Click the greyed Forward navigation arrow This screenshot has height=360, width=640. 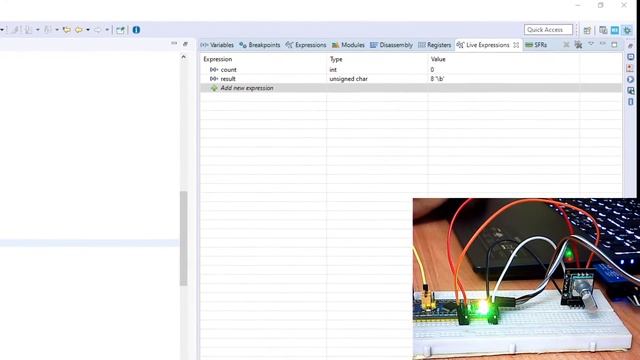click(x=98, y=30)
